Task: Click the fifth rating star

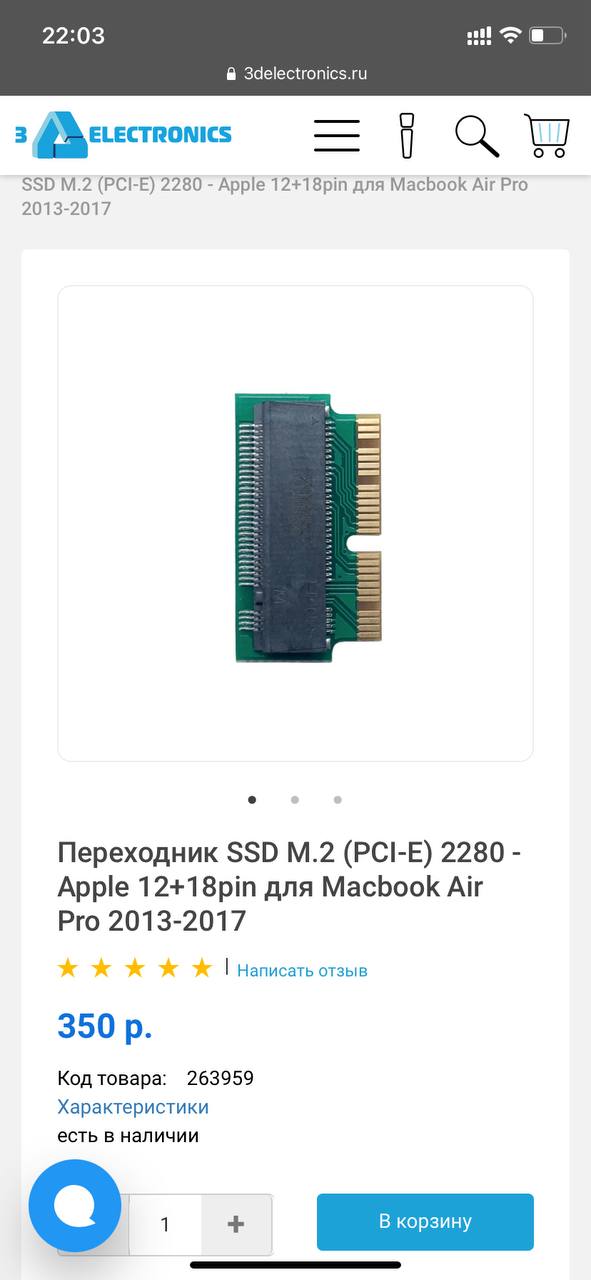Action: click(x=202, y=968)
